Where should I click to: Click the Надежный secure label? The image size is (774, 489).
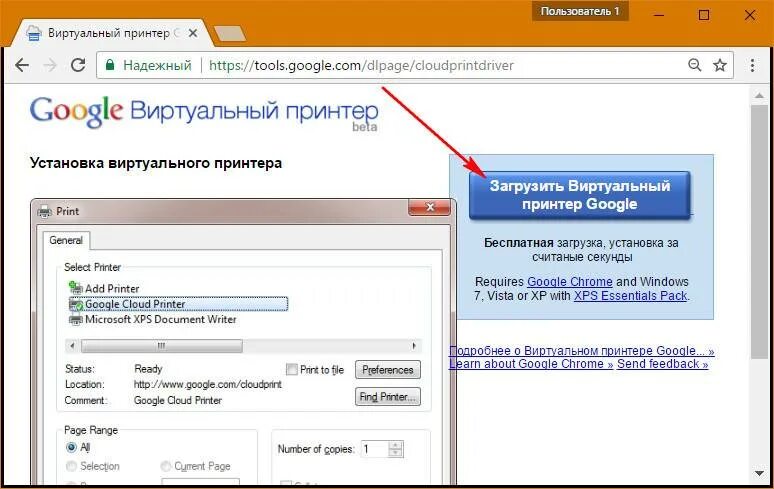[x=157, y=65]
